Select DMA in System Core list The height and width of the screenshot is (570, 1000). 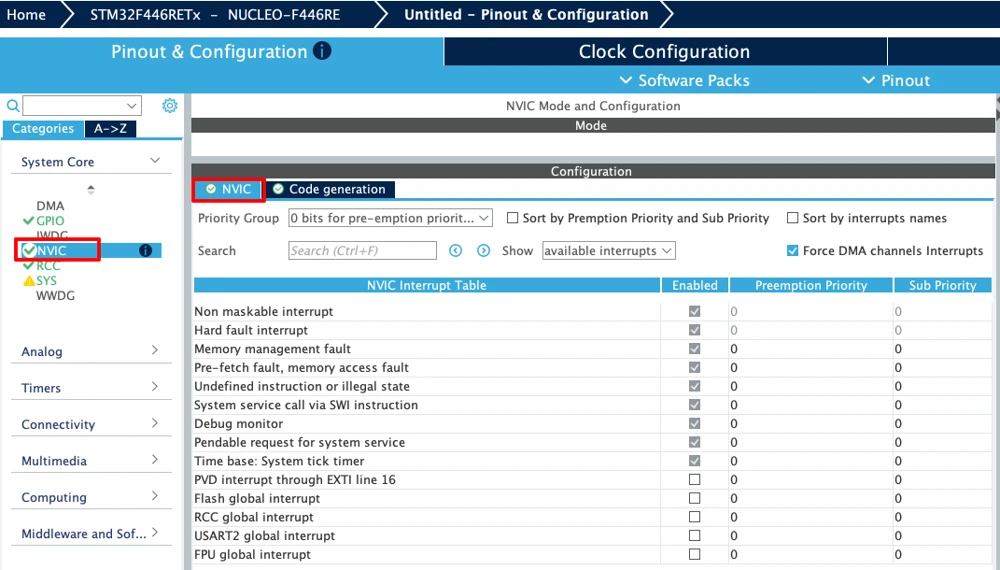[50, 206]
